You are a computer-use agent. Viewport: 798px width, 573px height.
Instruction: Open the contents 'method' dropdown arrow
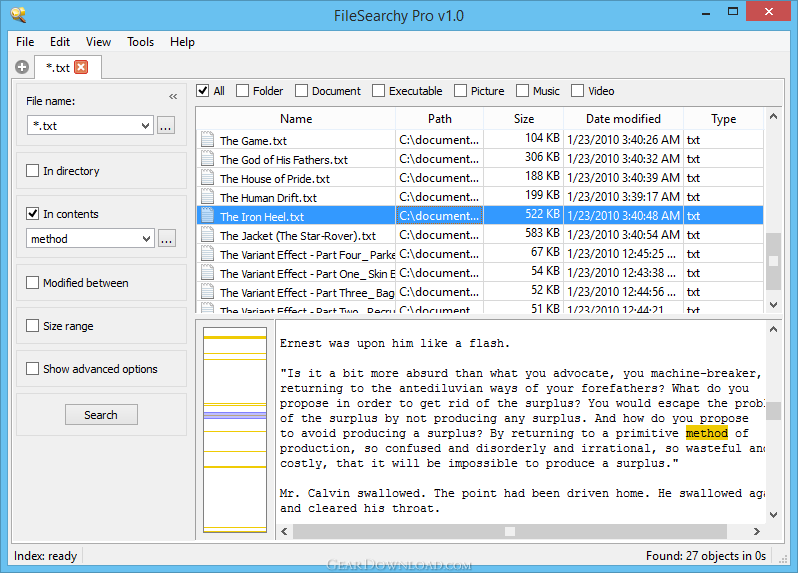[x=146, y=239]
